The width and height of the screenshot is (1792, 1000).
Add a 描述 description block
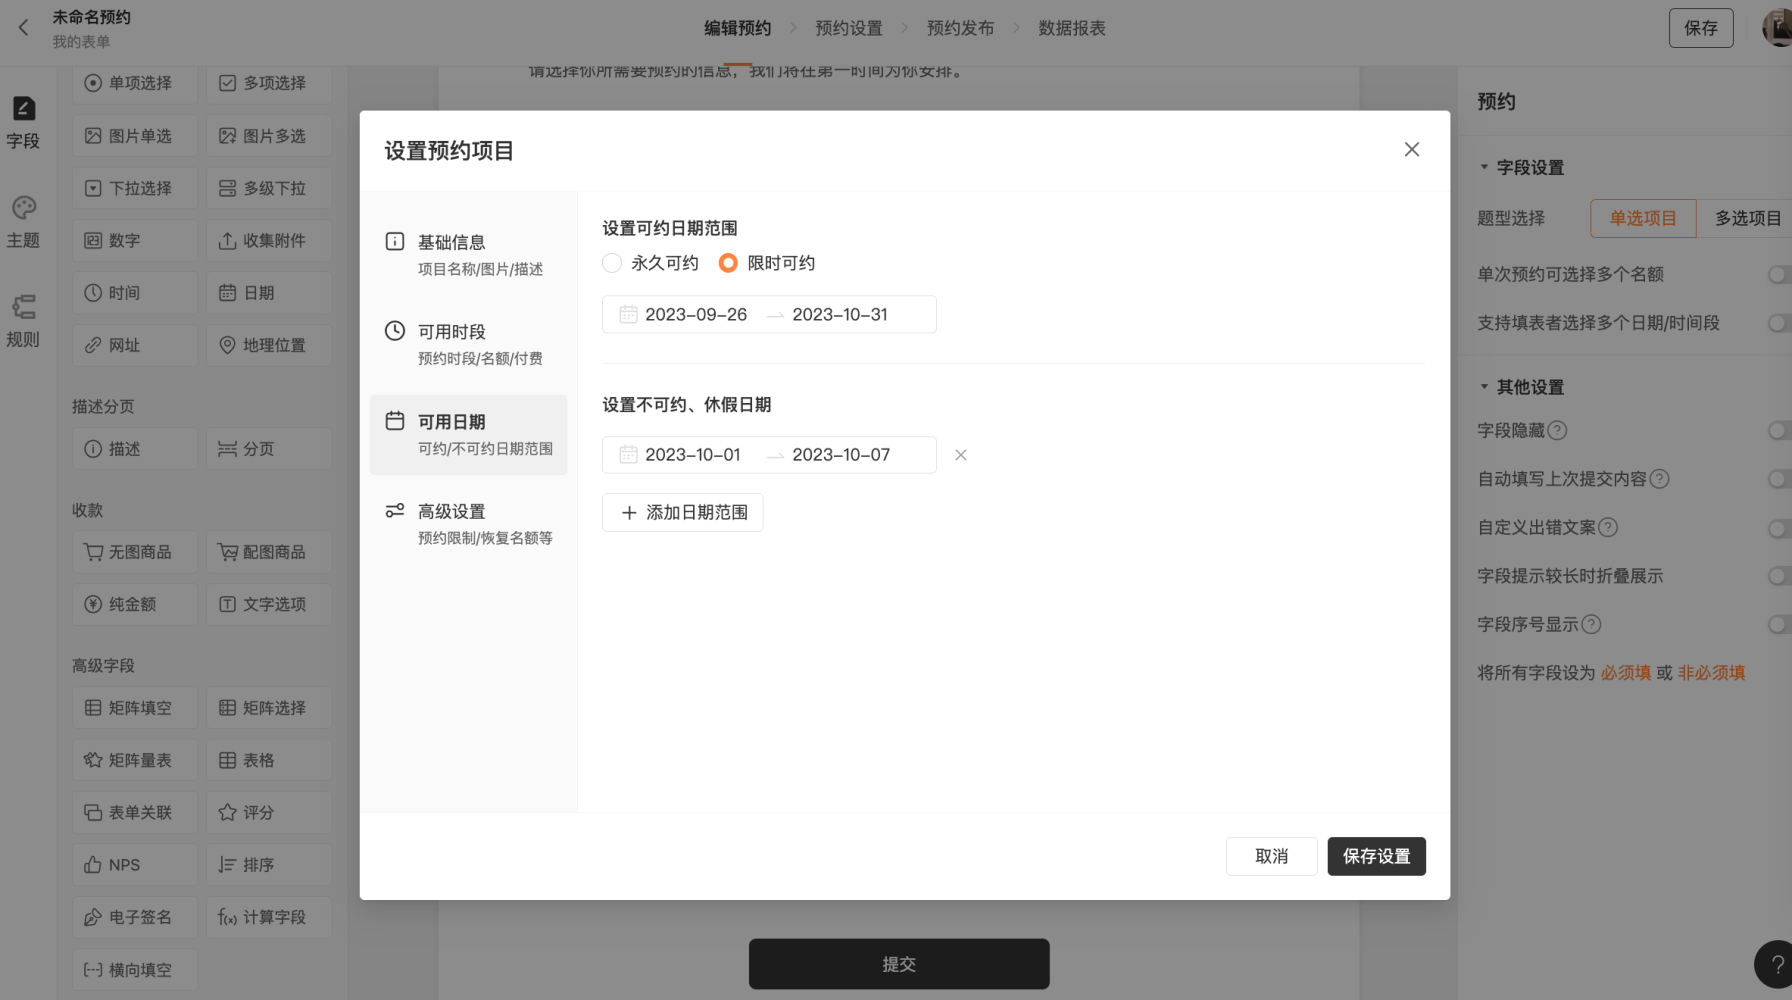tap(134, 449)
